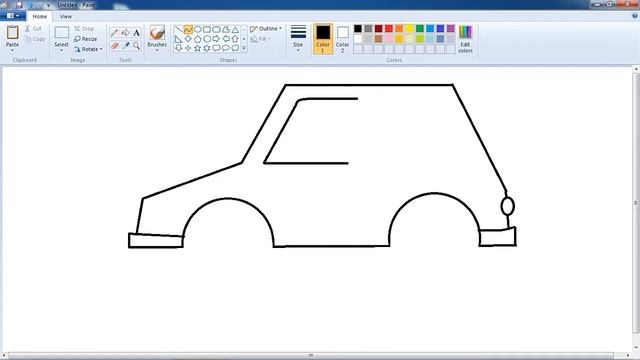
Task: Open the Paint application menu button
Action: [x=13, y=16]
